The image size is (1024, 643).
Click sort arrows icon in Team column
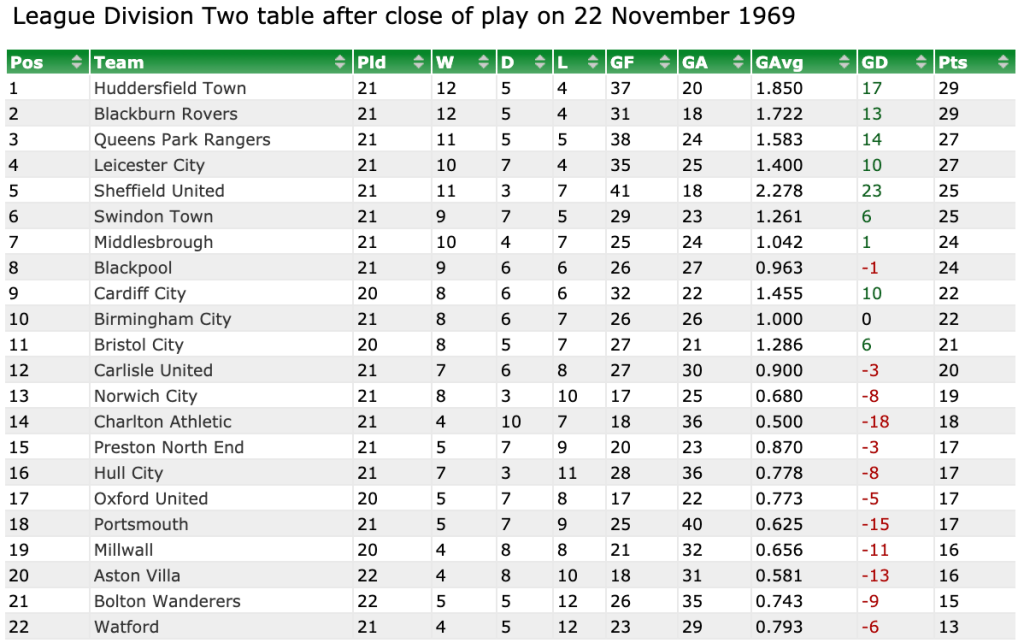(x=341, y=62)
